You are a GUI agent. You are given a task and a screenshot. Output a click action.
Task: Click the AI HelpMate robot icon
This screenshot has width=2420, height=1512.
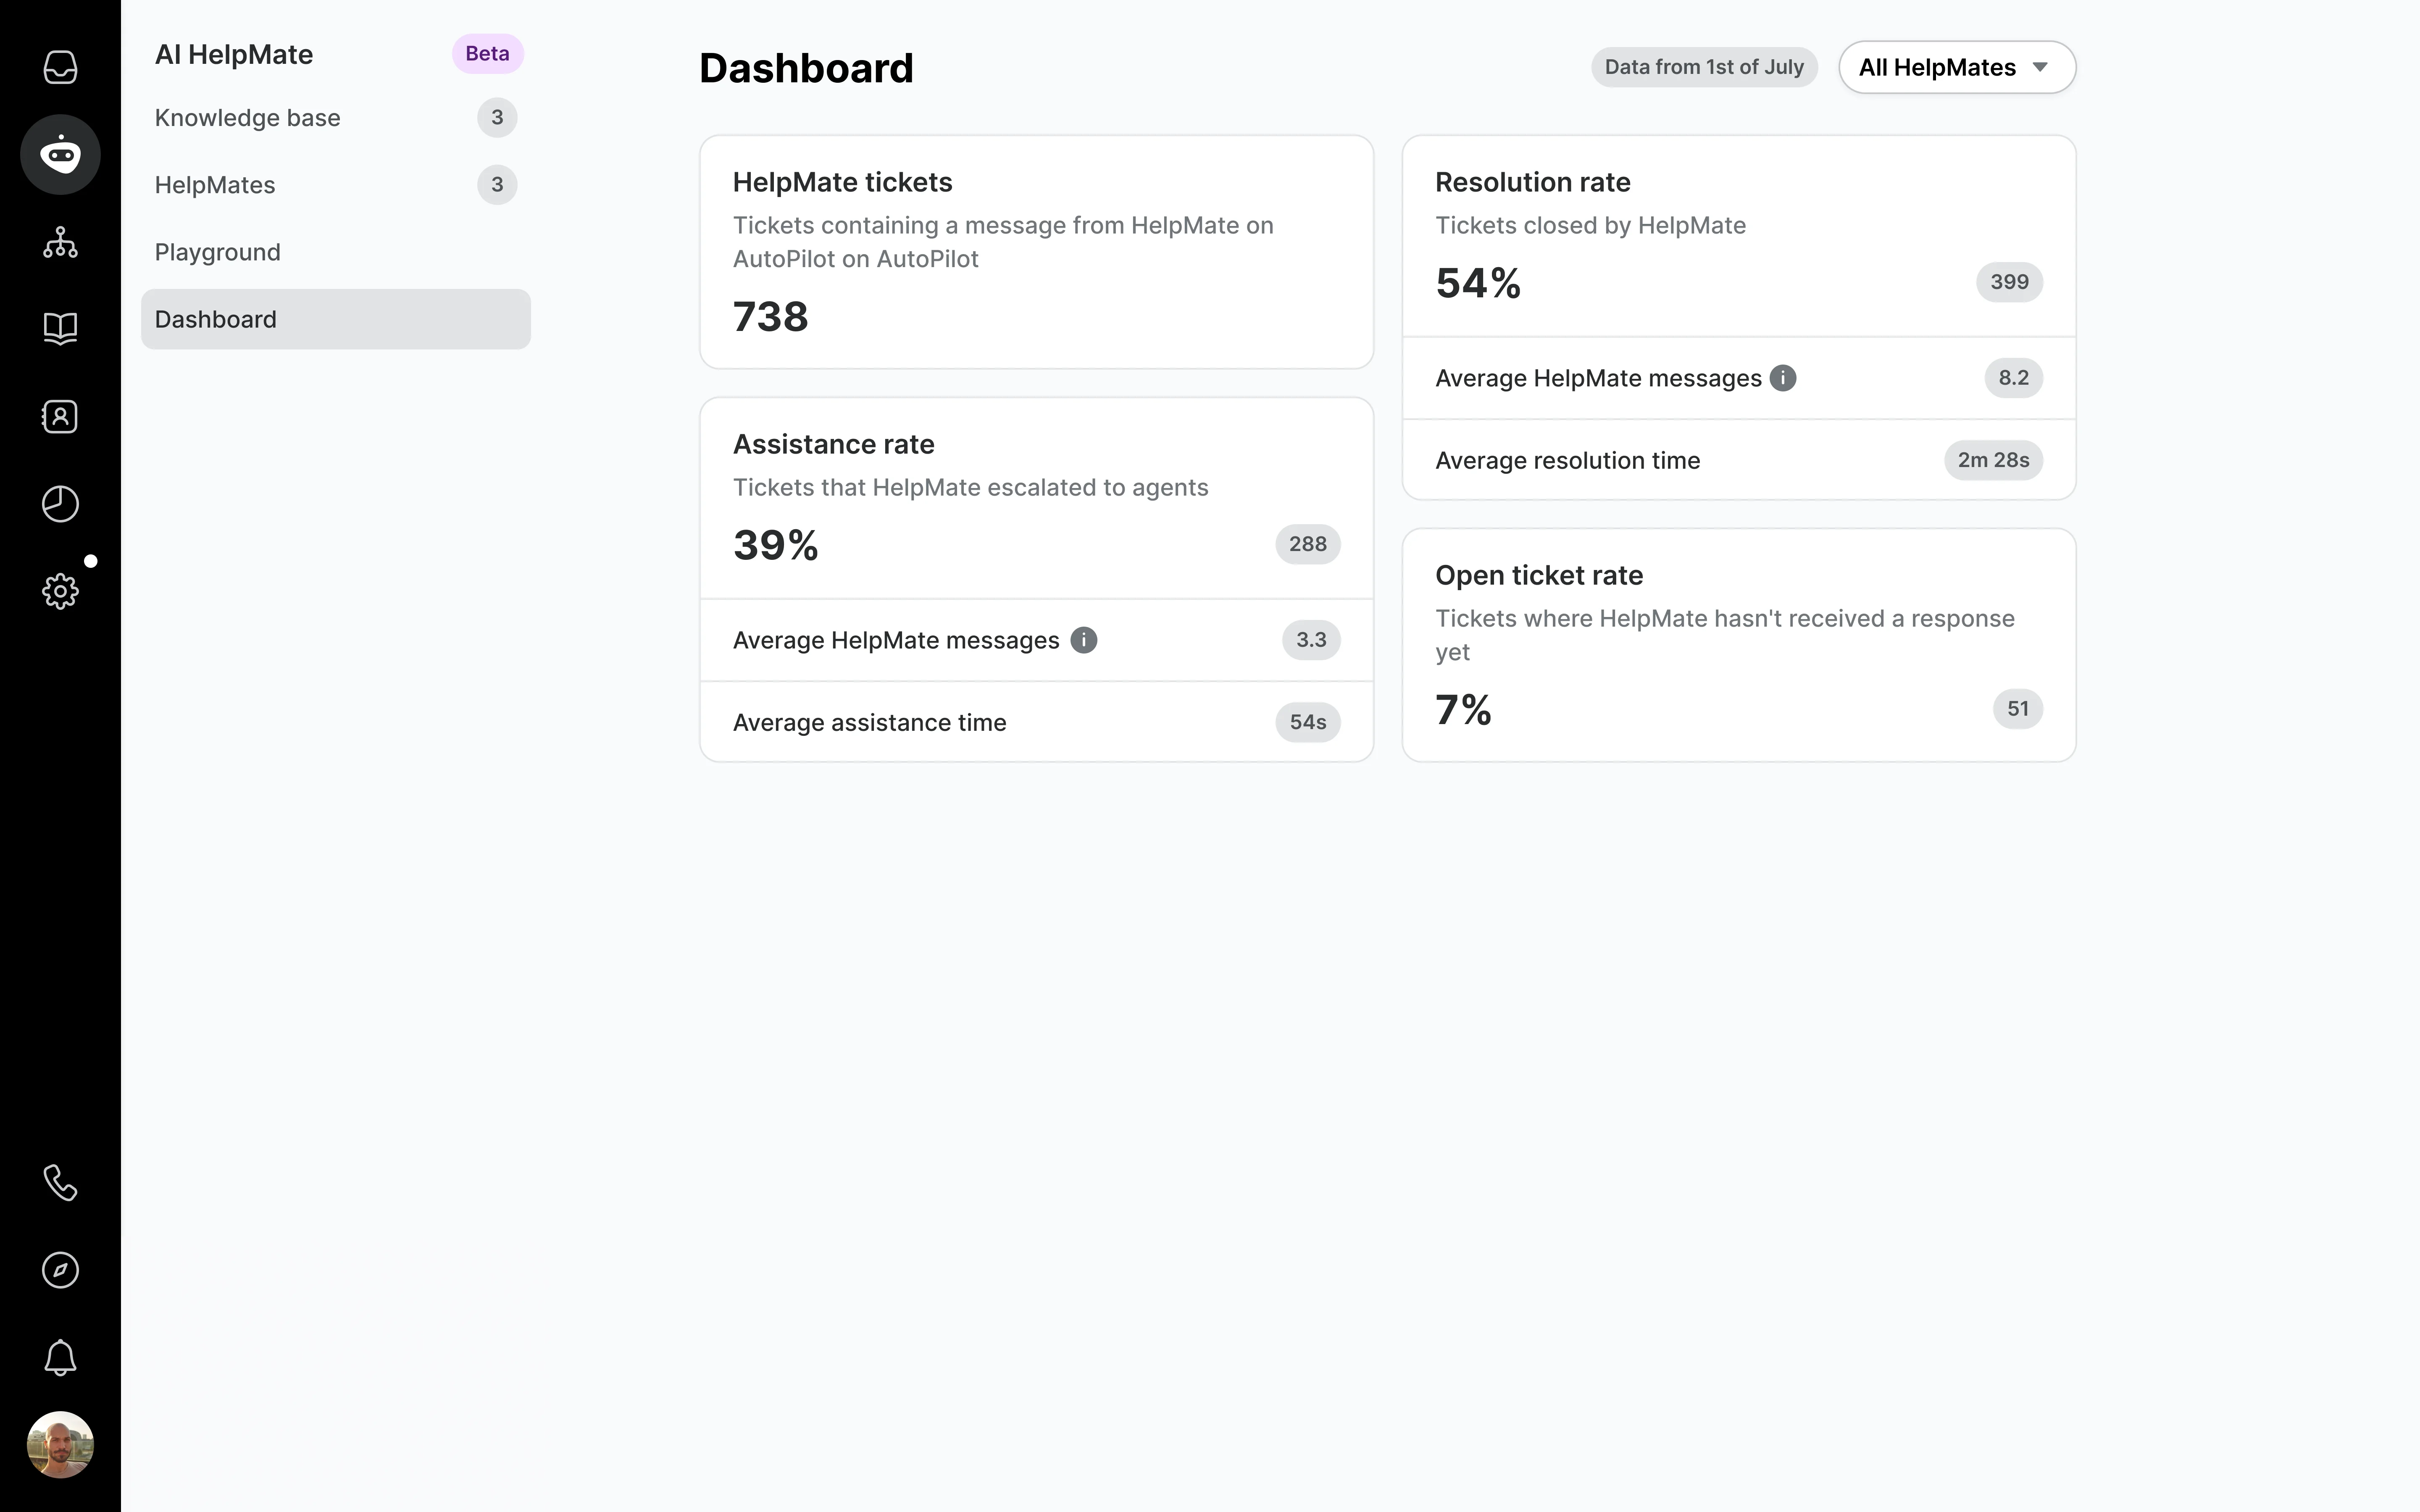click(60, 155)
